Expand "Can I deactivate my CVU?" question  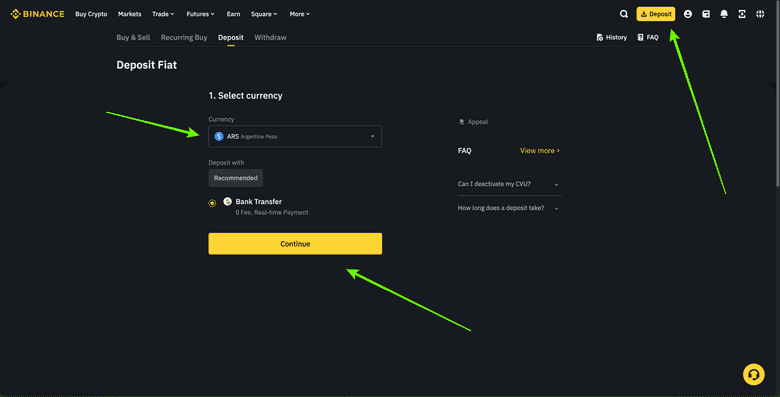point(508,184)
